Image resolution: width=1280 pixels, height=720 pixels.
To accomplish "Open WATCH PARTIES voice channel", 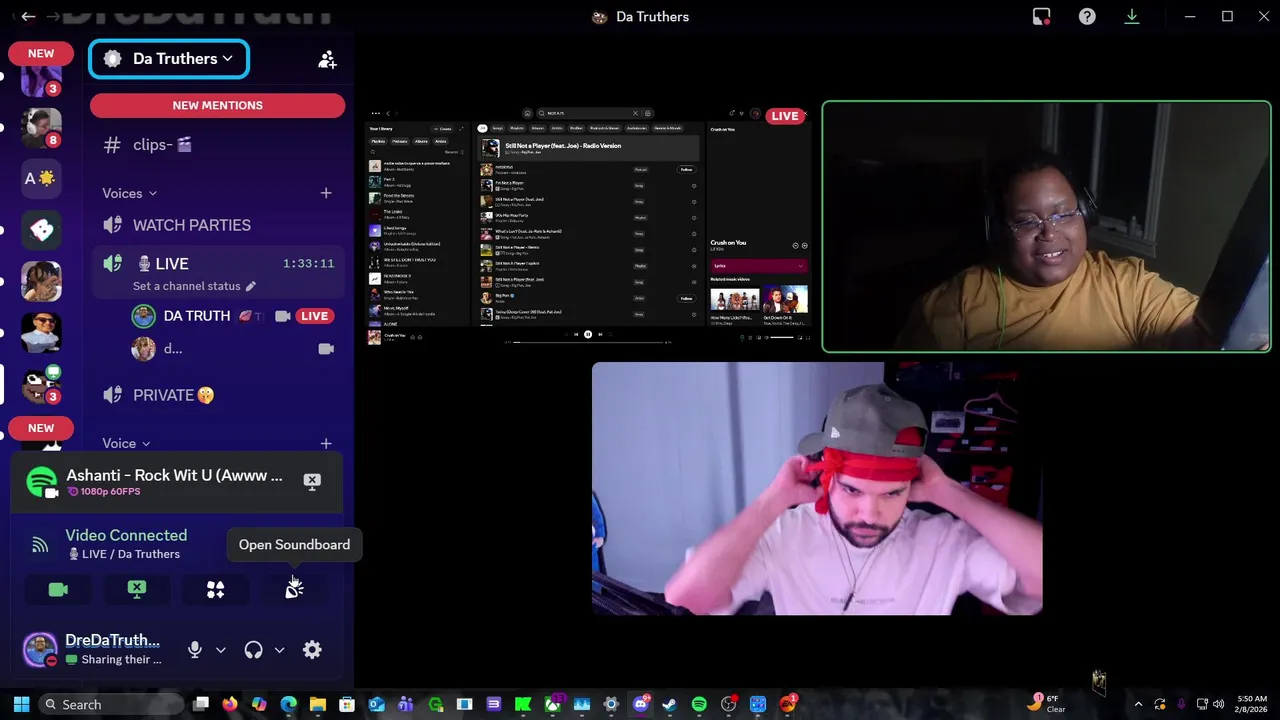I will [x=218, y=225].
